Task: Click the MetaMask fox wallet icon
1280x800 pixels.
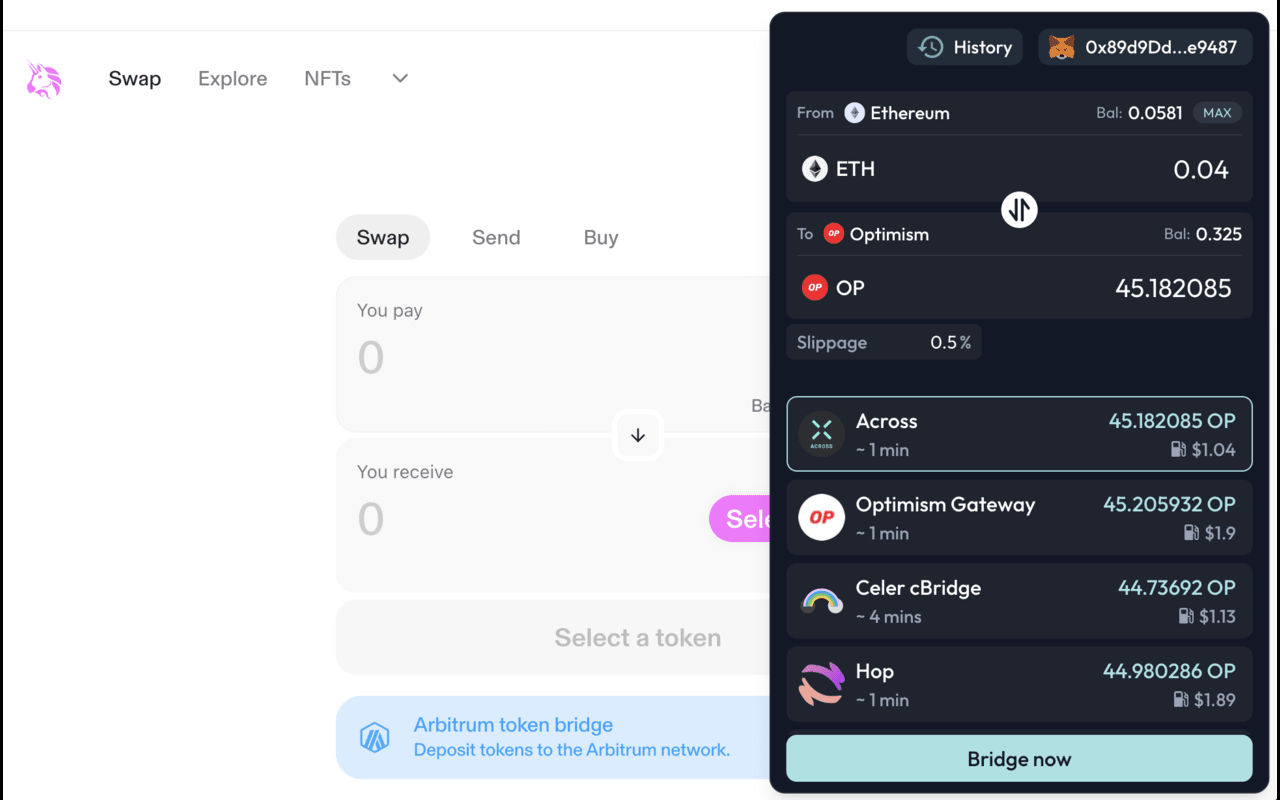Action: [1061, 47]
